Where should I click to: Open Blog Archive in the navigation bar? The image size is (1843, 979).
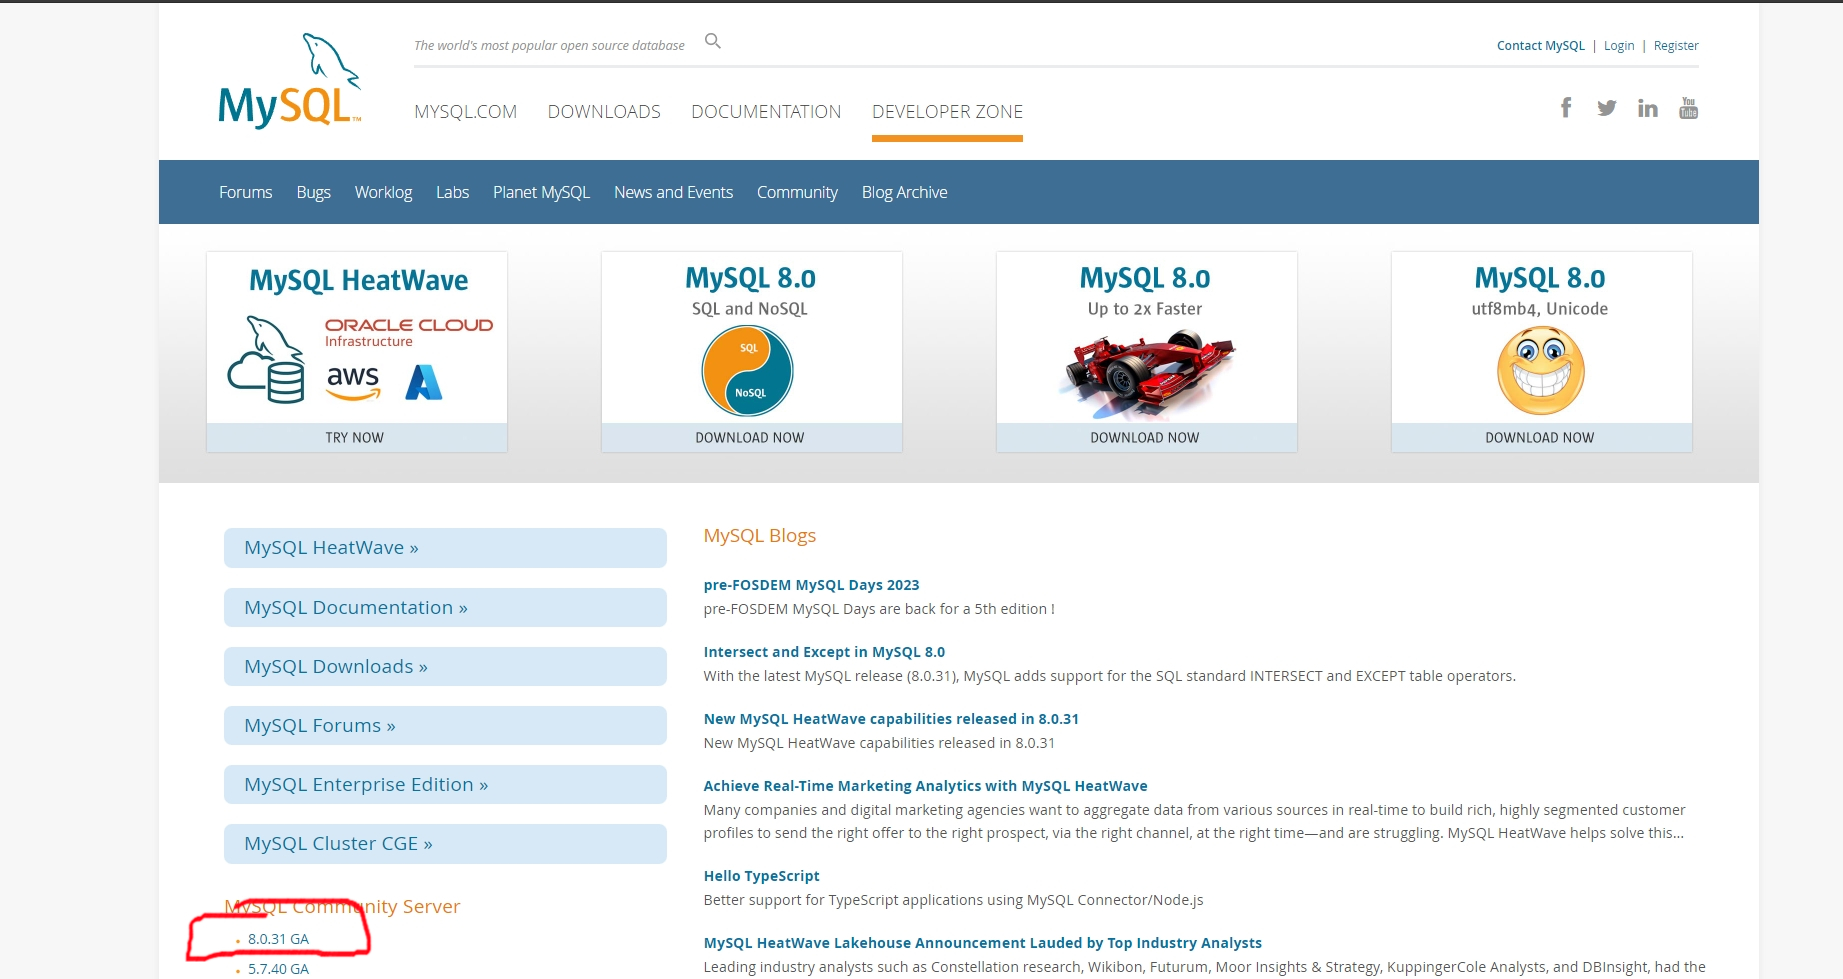[x=904, y=192]
